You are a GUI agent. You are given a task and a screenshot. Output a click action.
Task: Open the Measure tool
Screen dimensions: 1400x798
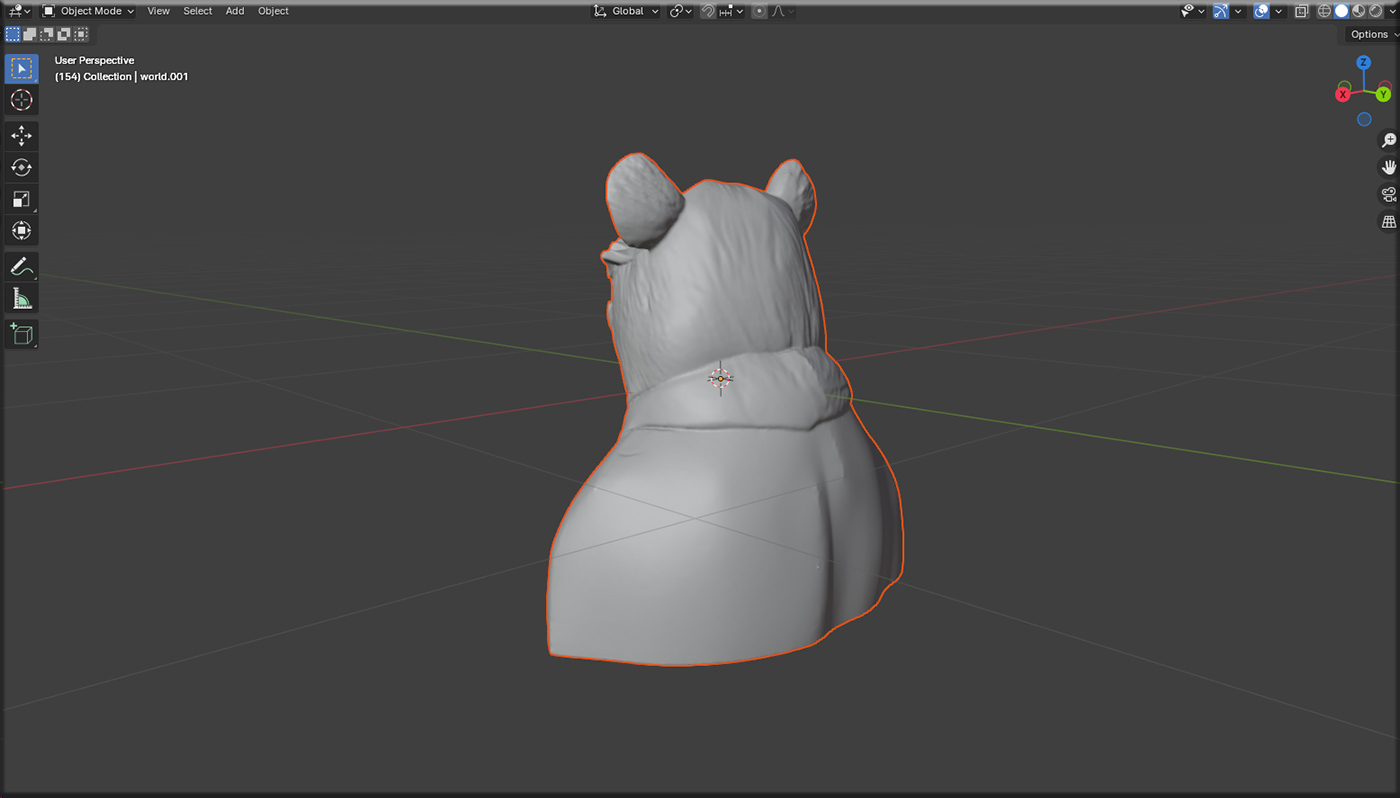21,298
